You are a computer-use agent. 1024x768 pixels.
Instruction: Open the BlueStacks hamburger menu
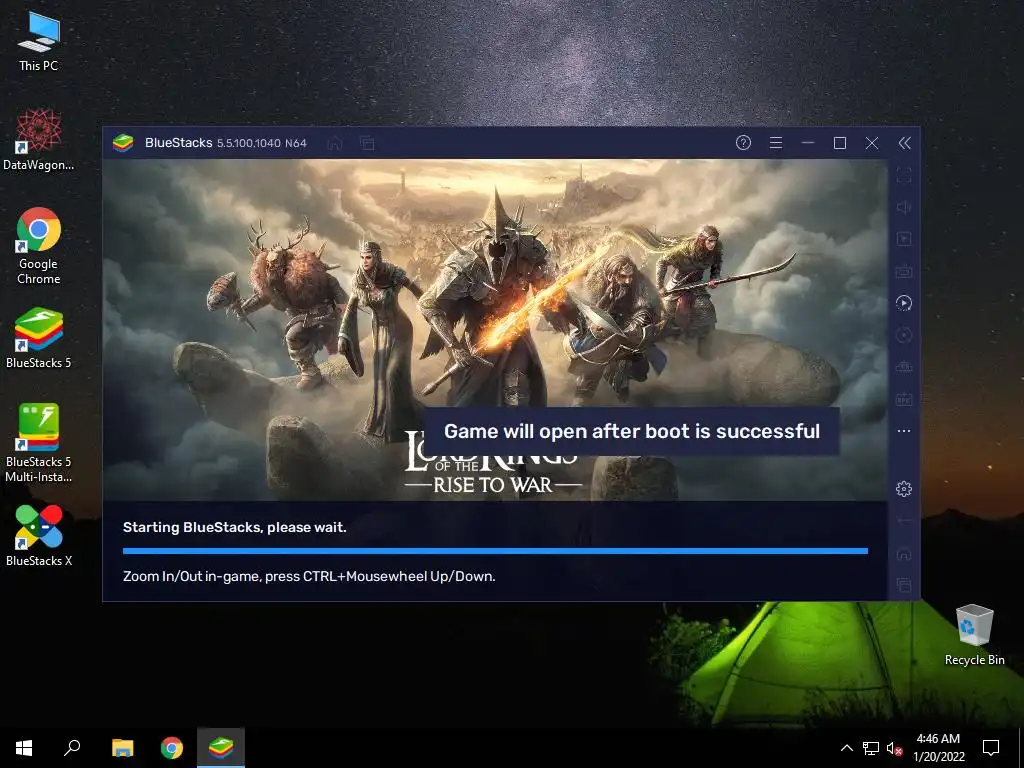[776, 143]
